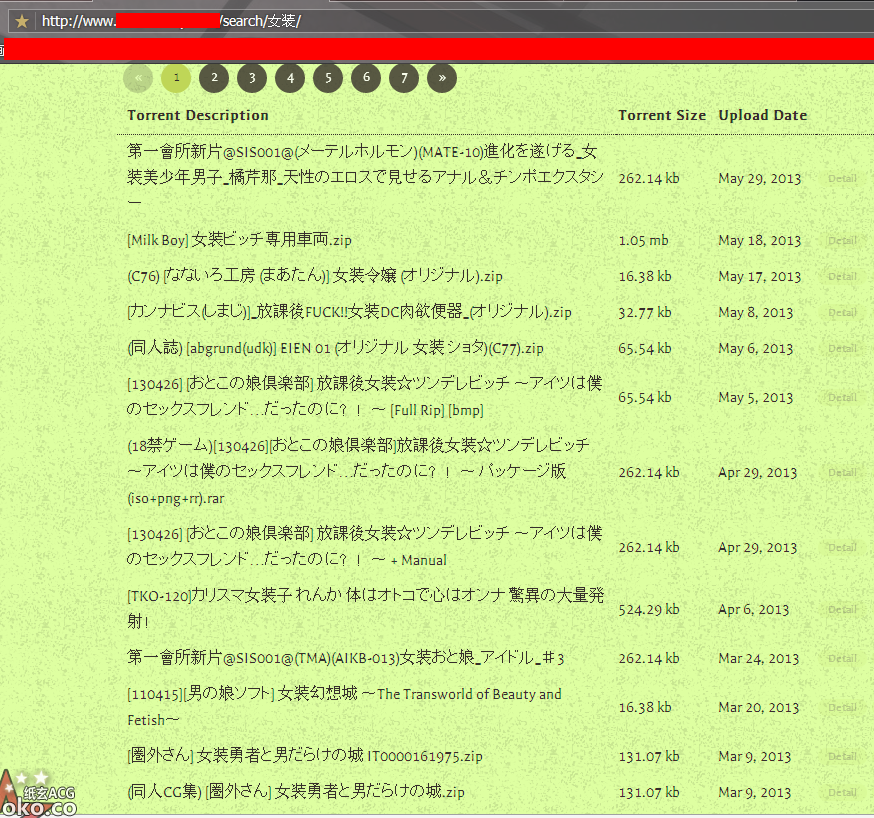Screen dimensions: 874x818
Task: Click the 32.77 kb size value
Action: (x=645, y=312)
